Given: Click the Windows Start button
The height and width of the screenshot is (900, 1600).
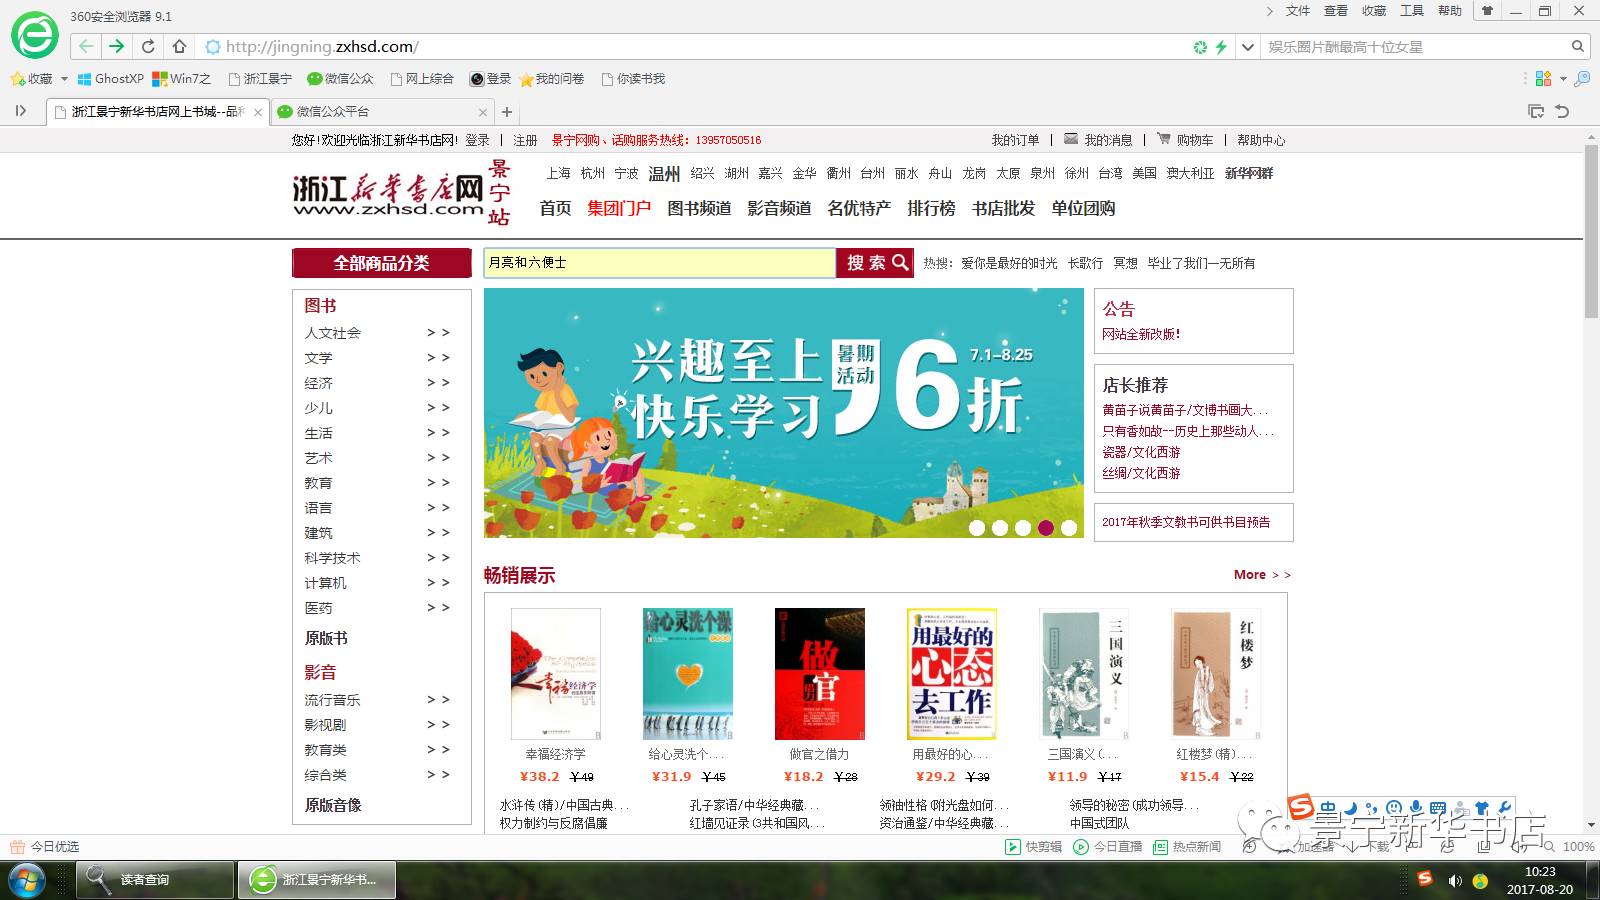Looking at the screenshot, I should coord(26,880).
